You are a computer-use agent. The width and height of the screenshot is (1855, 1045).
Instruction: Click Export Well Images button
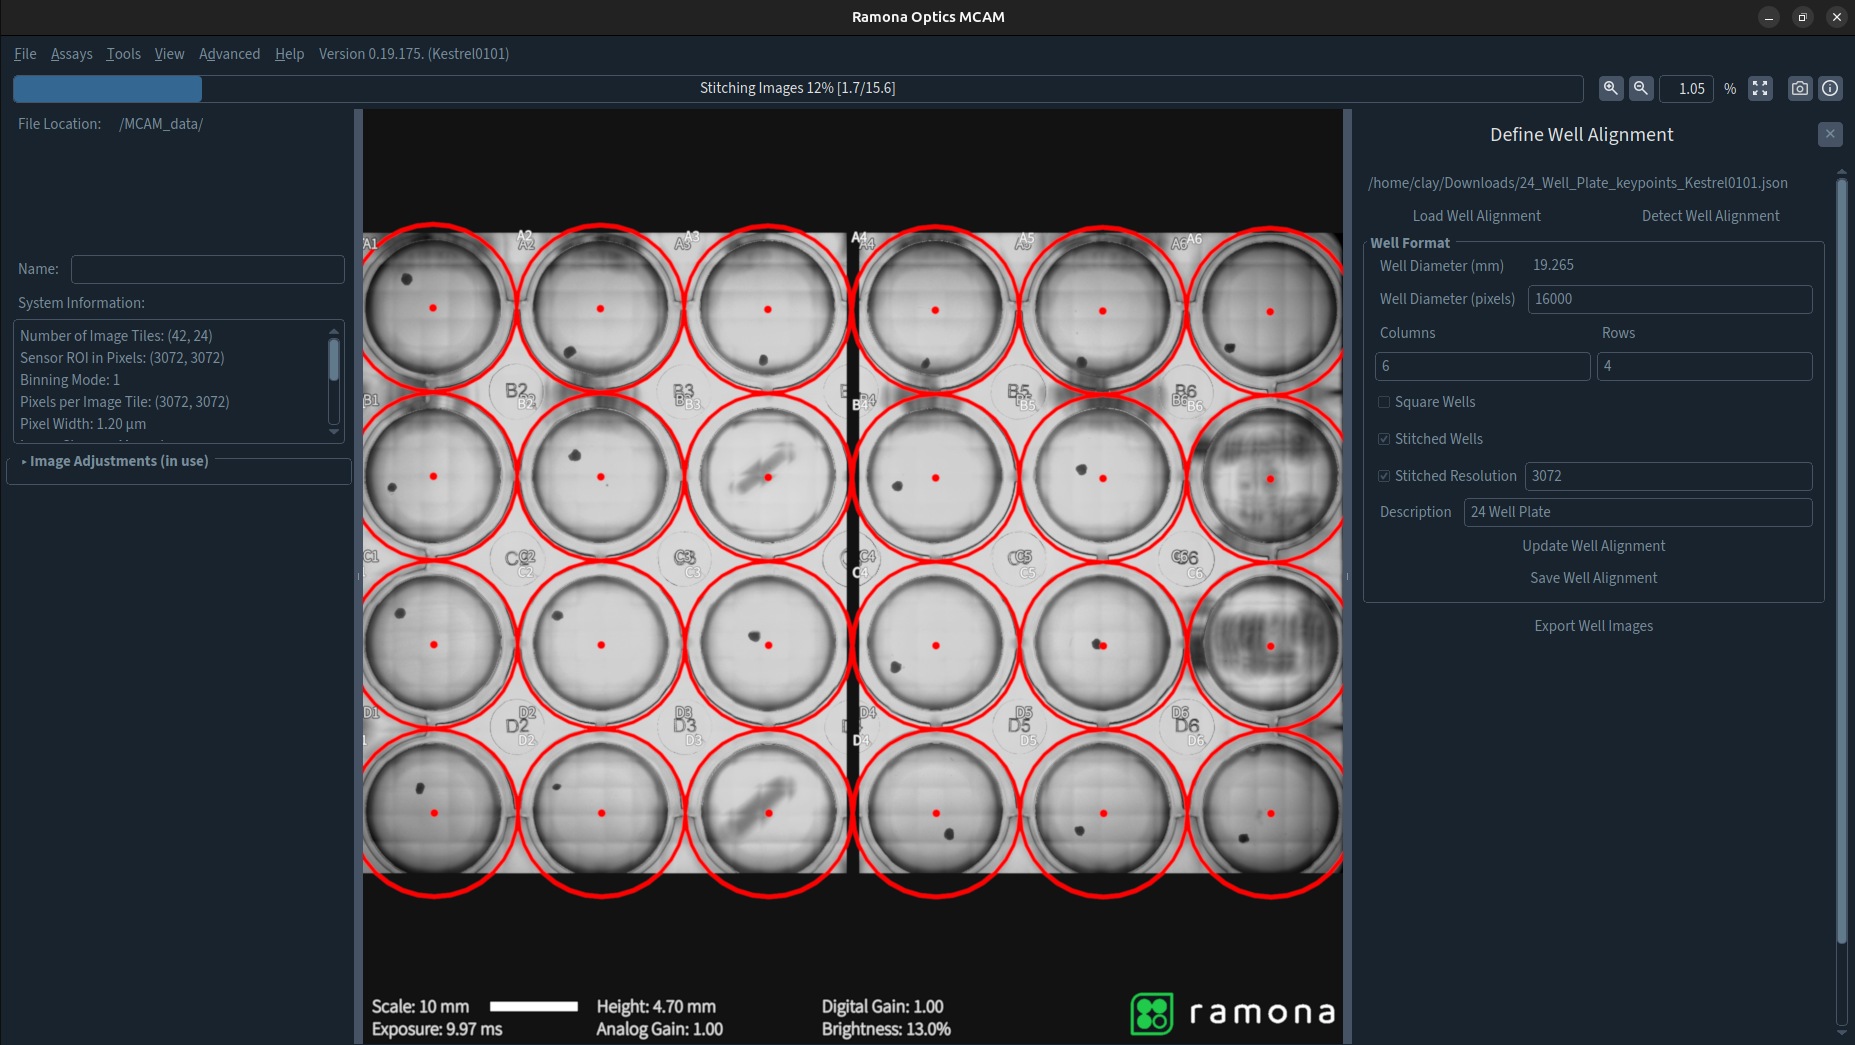(x=1593, y=626)
